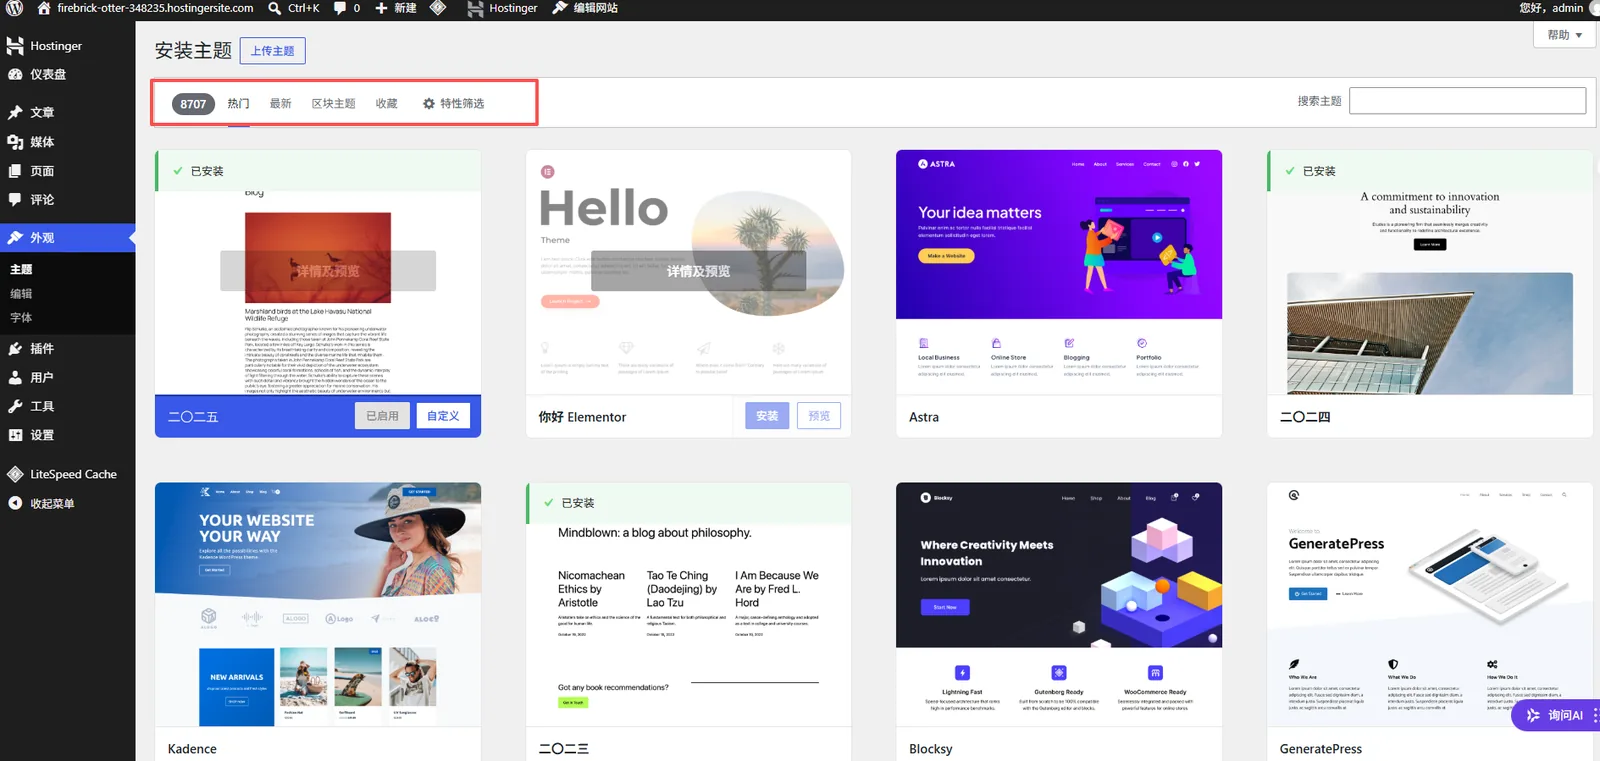Image resolution: width=1600 pixels, height=761 pixels.
Task: Click the 上传主题 upload button
Action: (x=273, y=51)
